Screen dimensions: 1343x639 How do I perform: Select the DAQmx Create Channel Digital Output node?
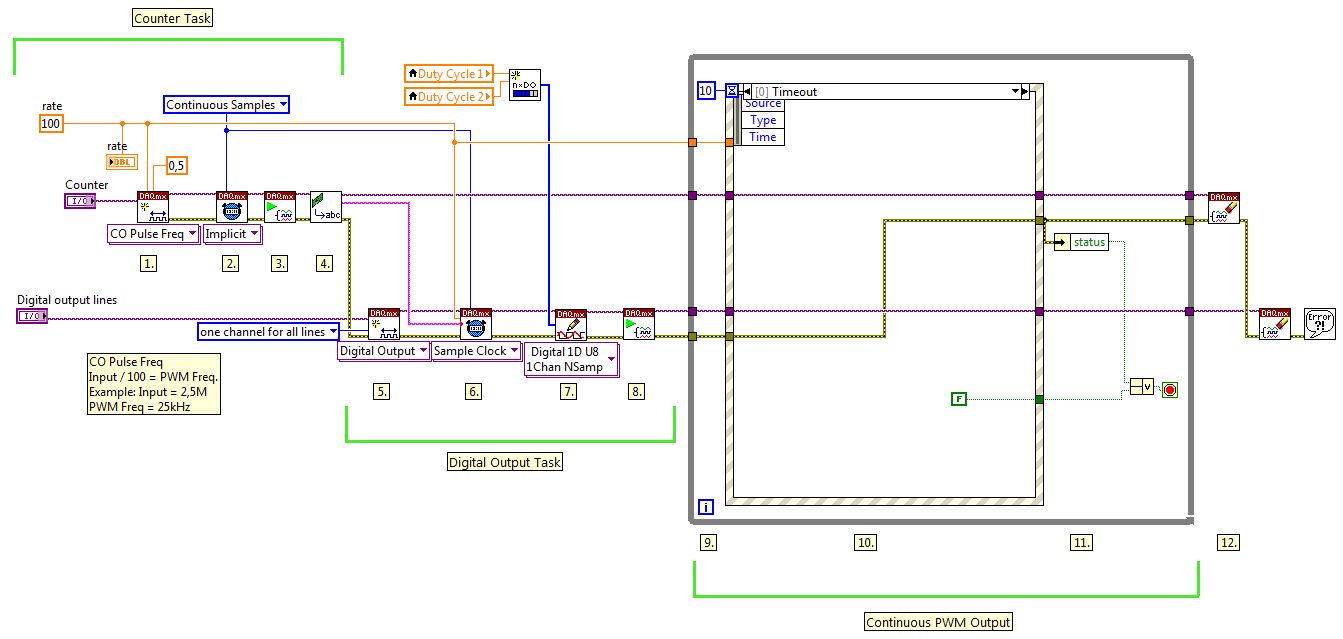coord(384,323)
